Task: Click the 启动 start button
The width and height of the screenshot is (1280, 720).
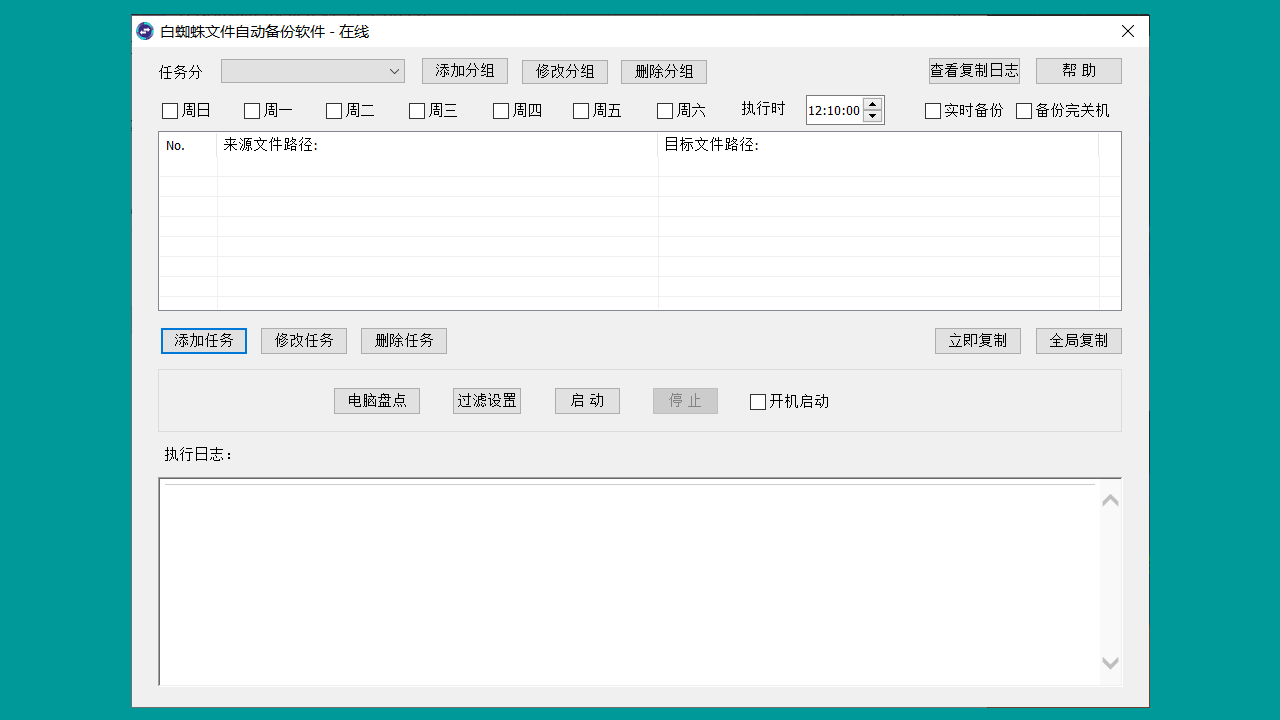Action: [x=587, y=401]
